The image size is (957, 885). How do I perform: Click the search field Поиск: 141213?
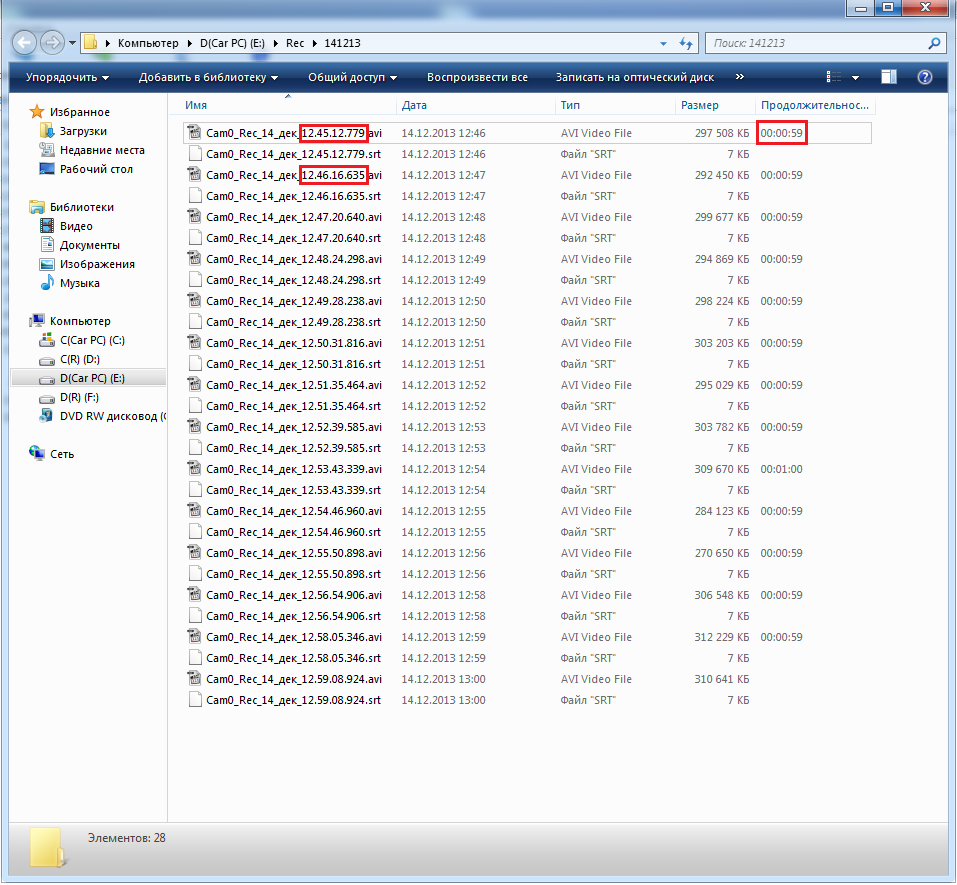[815, 44]
